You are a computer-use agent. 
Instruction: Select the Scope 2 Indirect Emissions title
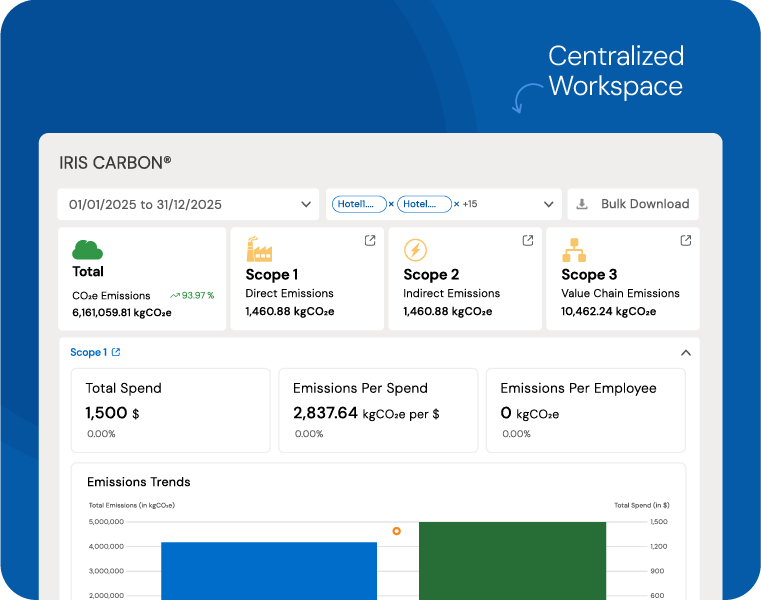point(431,275)
